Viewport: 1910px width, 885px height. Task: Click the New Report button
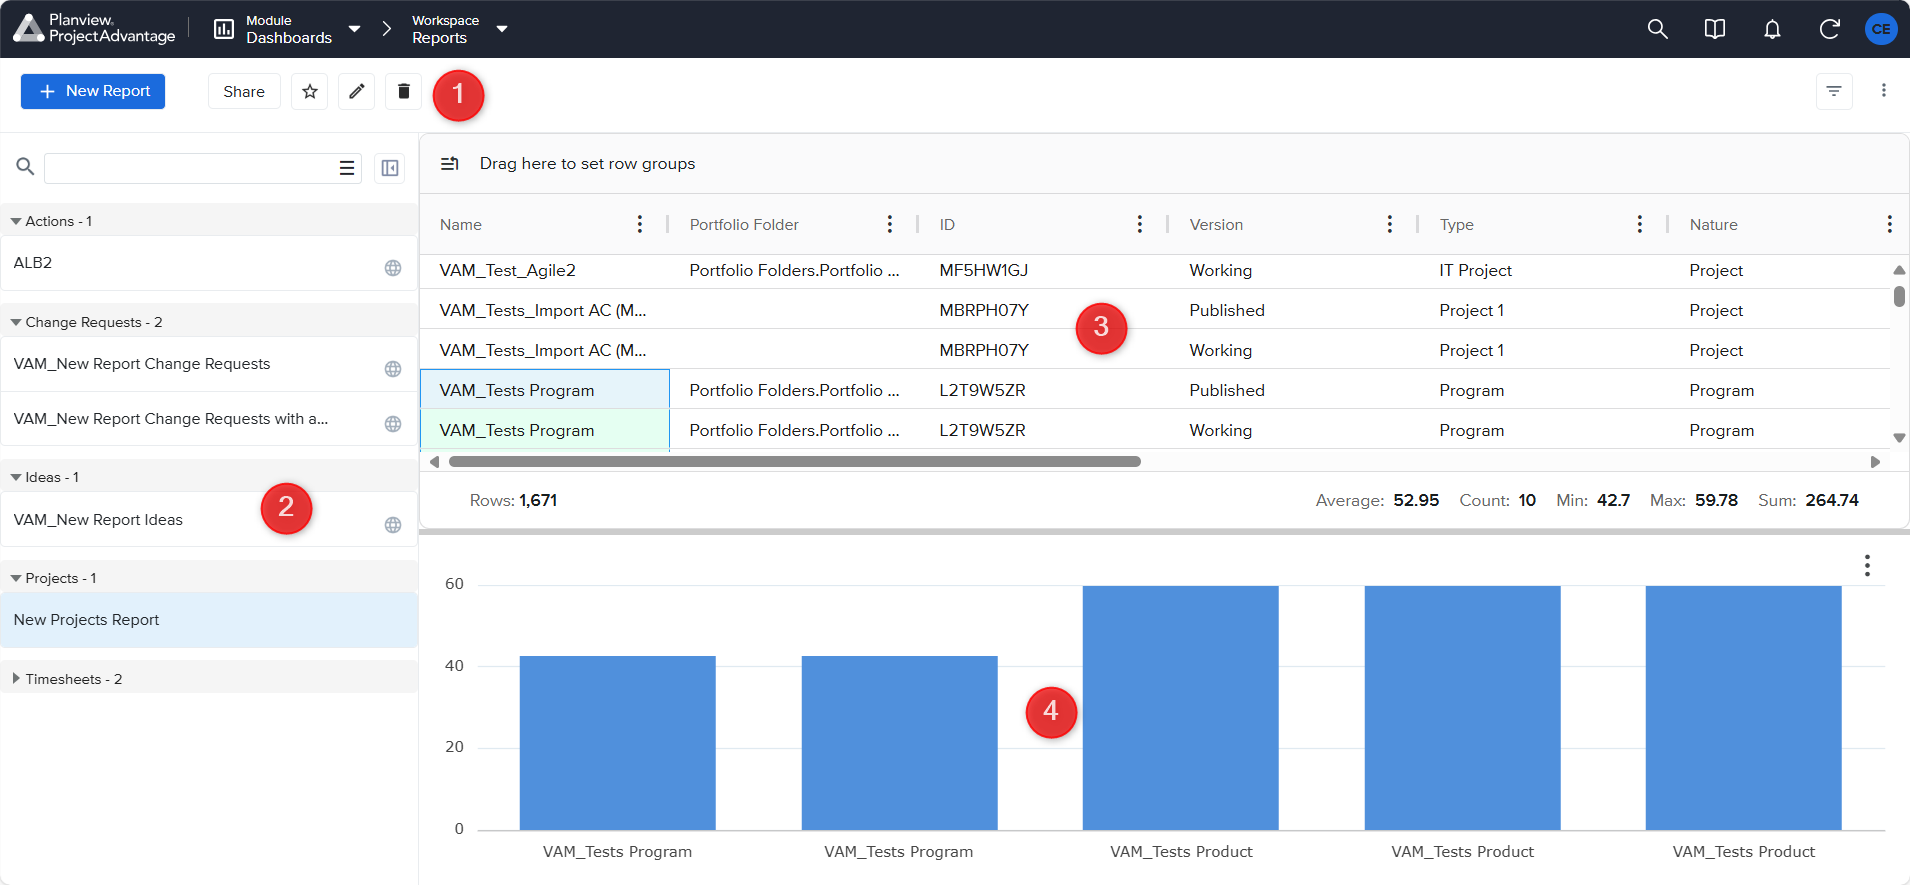coord(93,91)
